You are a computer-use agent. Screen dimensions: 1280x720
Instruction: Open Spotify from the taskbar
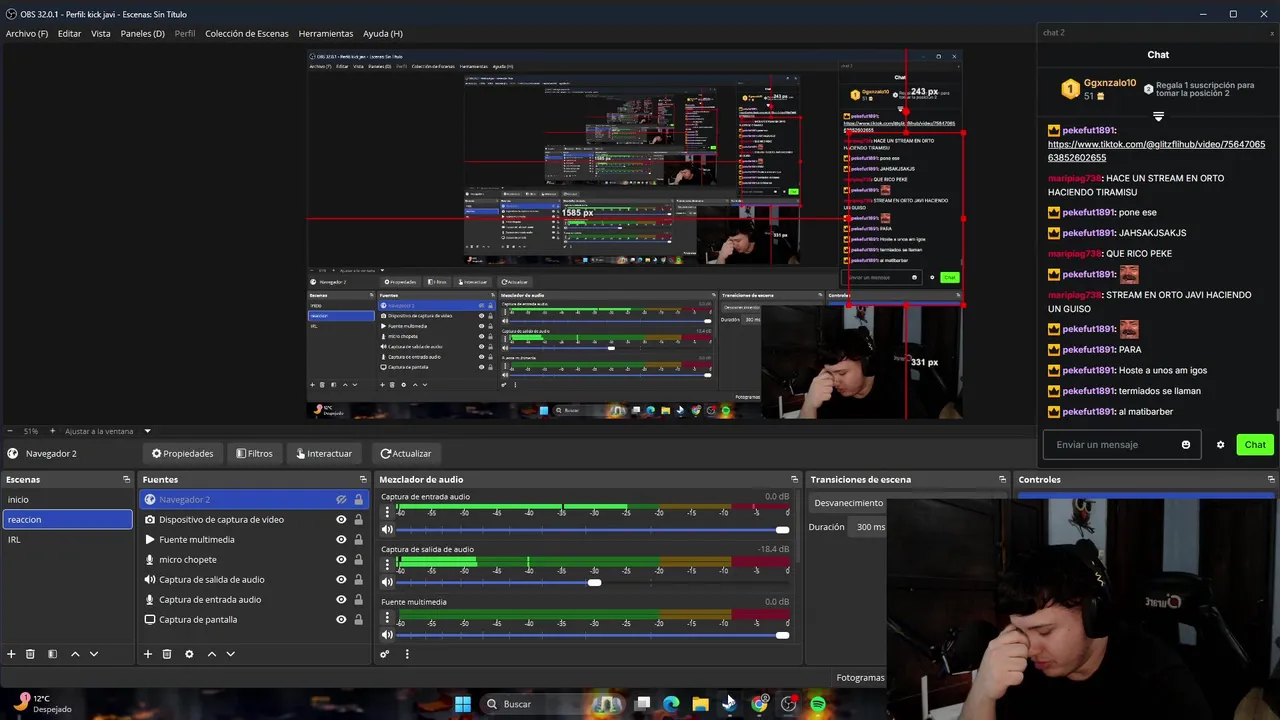(818, 704)
